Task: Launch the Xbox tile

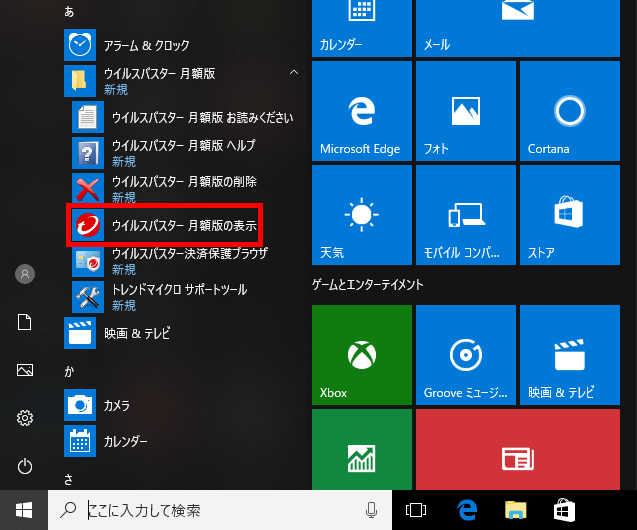Action: pos(360,355)
